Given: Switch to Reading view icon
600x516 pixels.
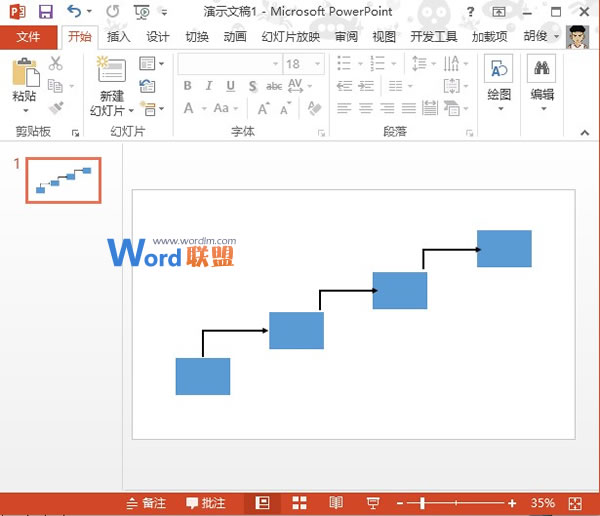Looking at the screenshot, I should [336, 503].
